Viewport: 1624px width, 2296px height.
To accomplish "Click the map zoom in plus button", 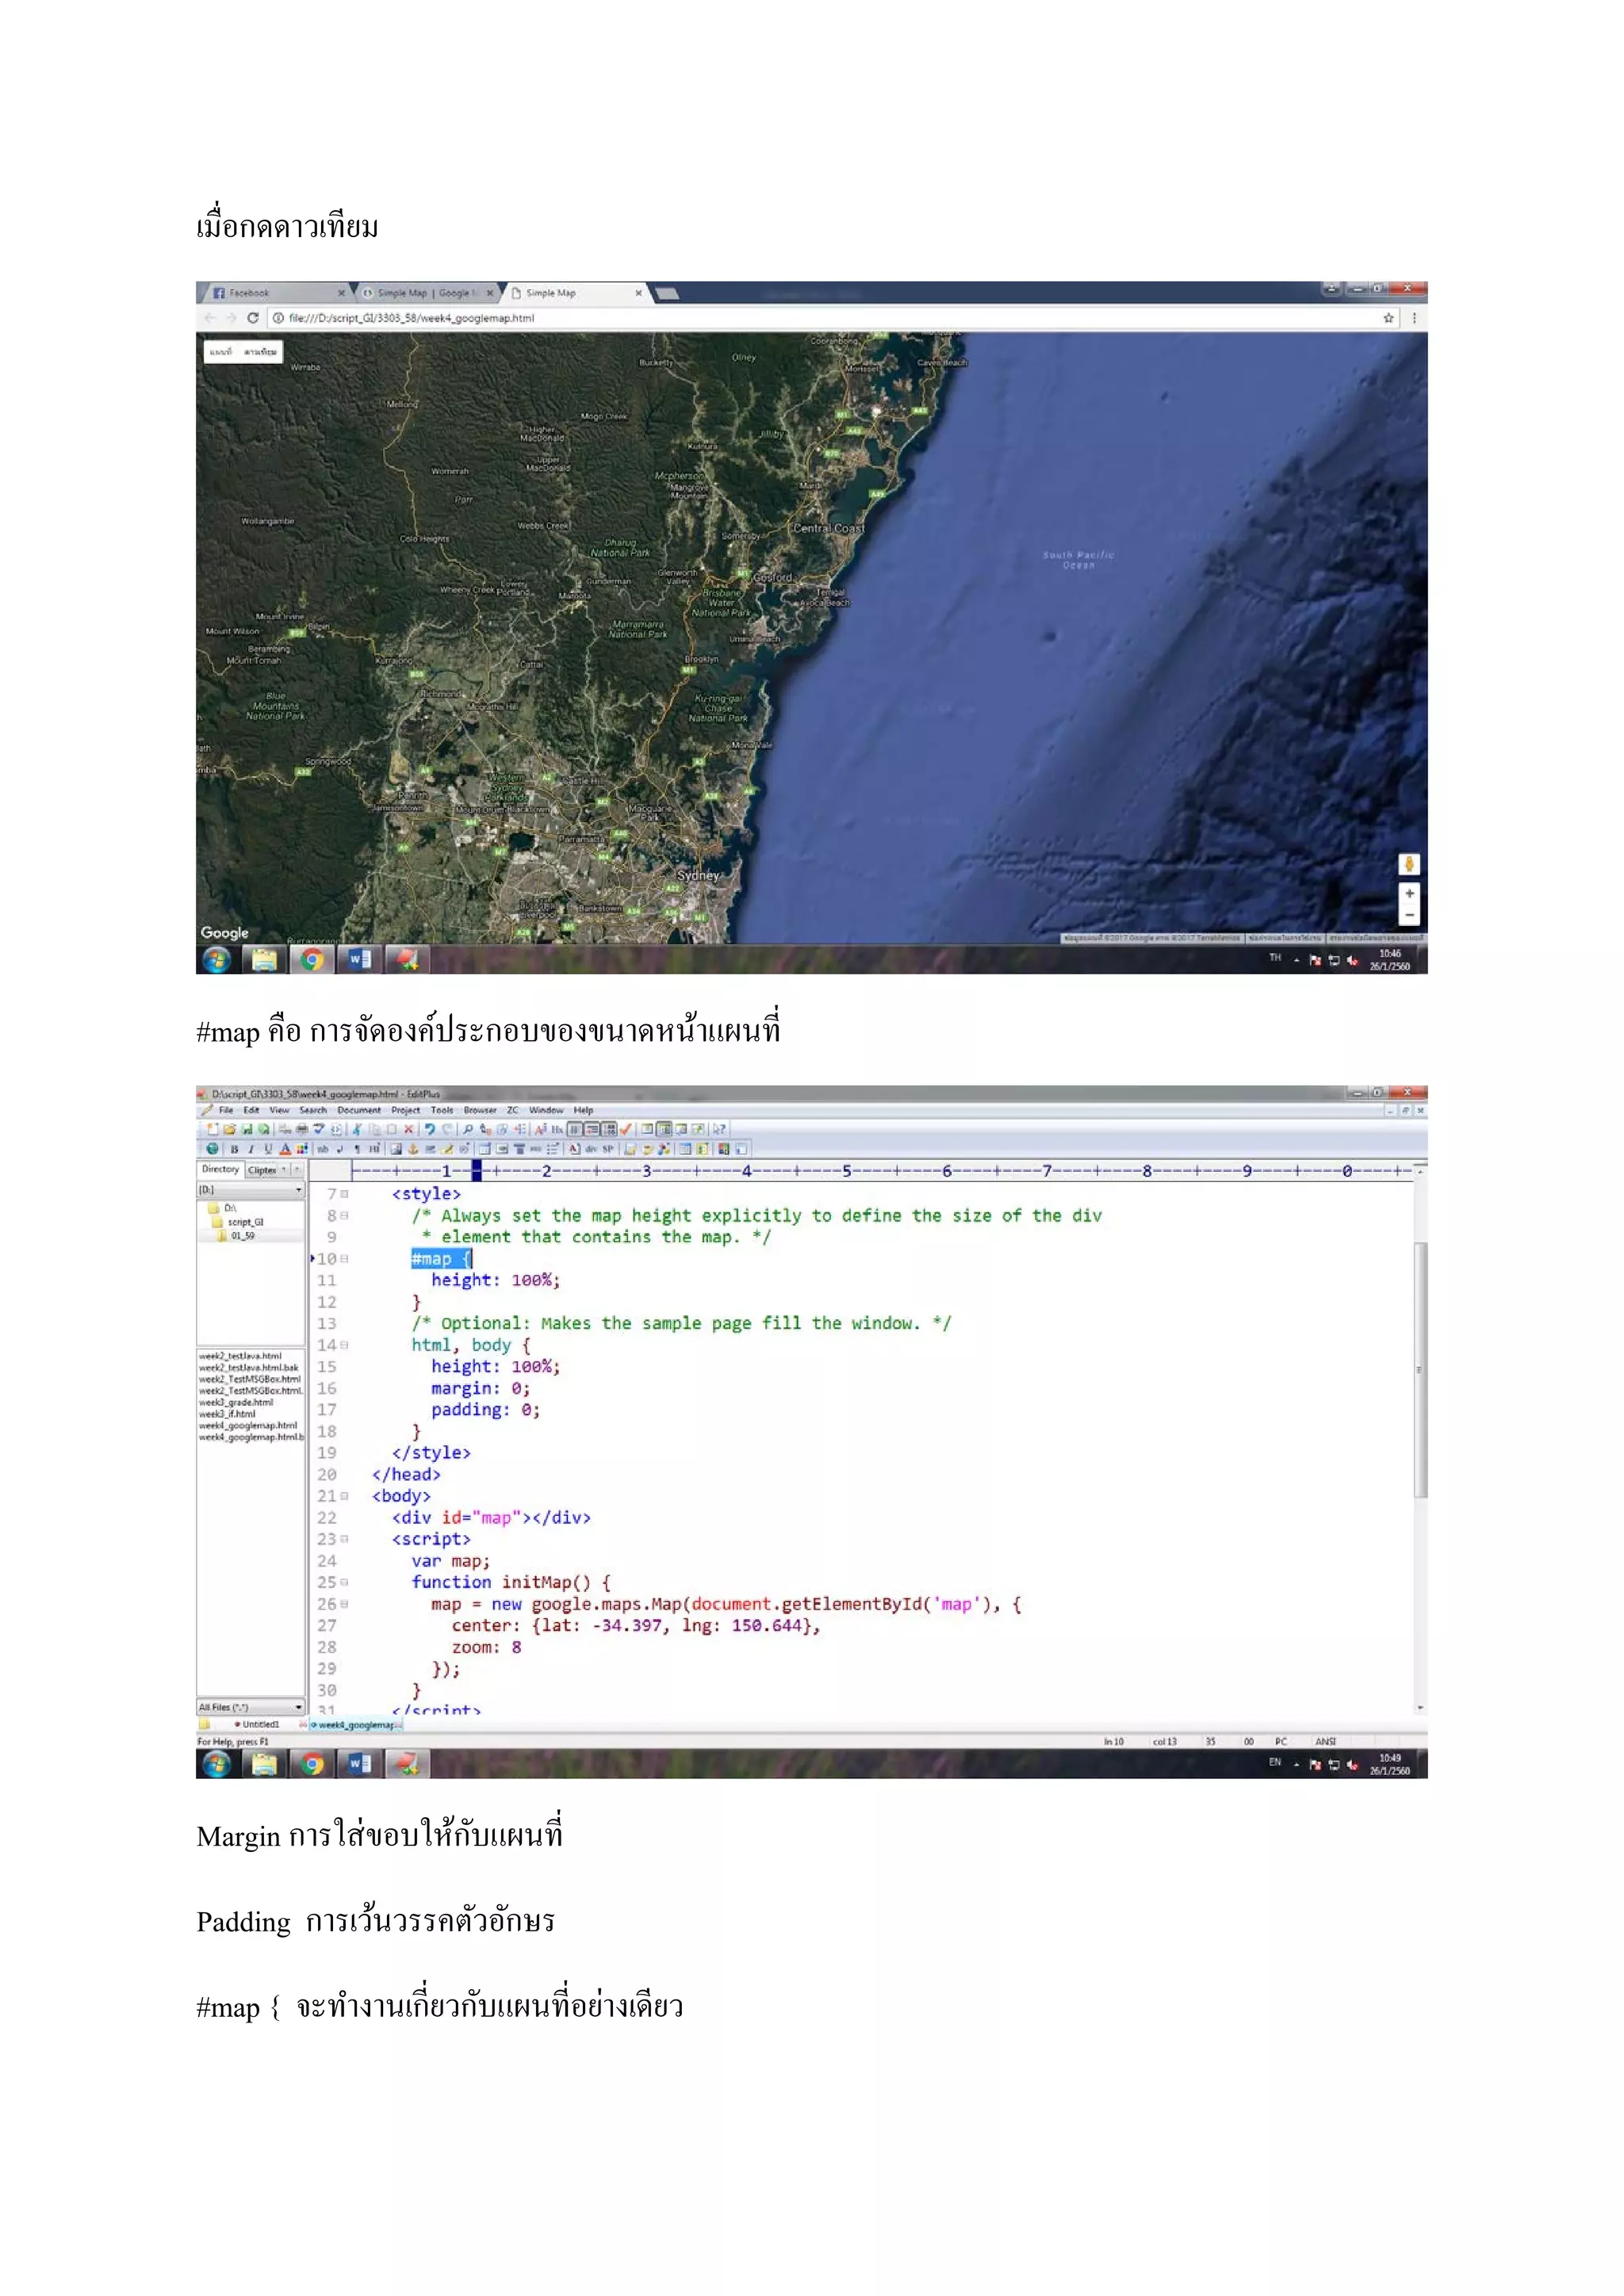I will click(1409, 893).
